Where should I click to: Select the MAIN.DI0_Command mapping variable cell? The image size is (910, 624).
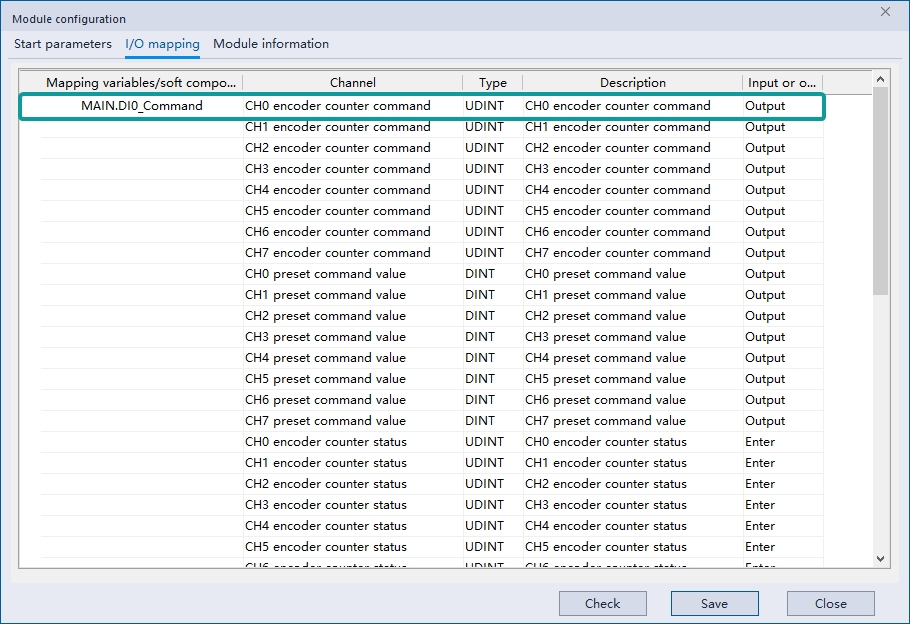(x=142, y=106)
